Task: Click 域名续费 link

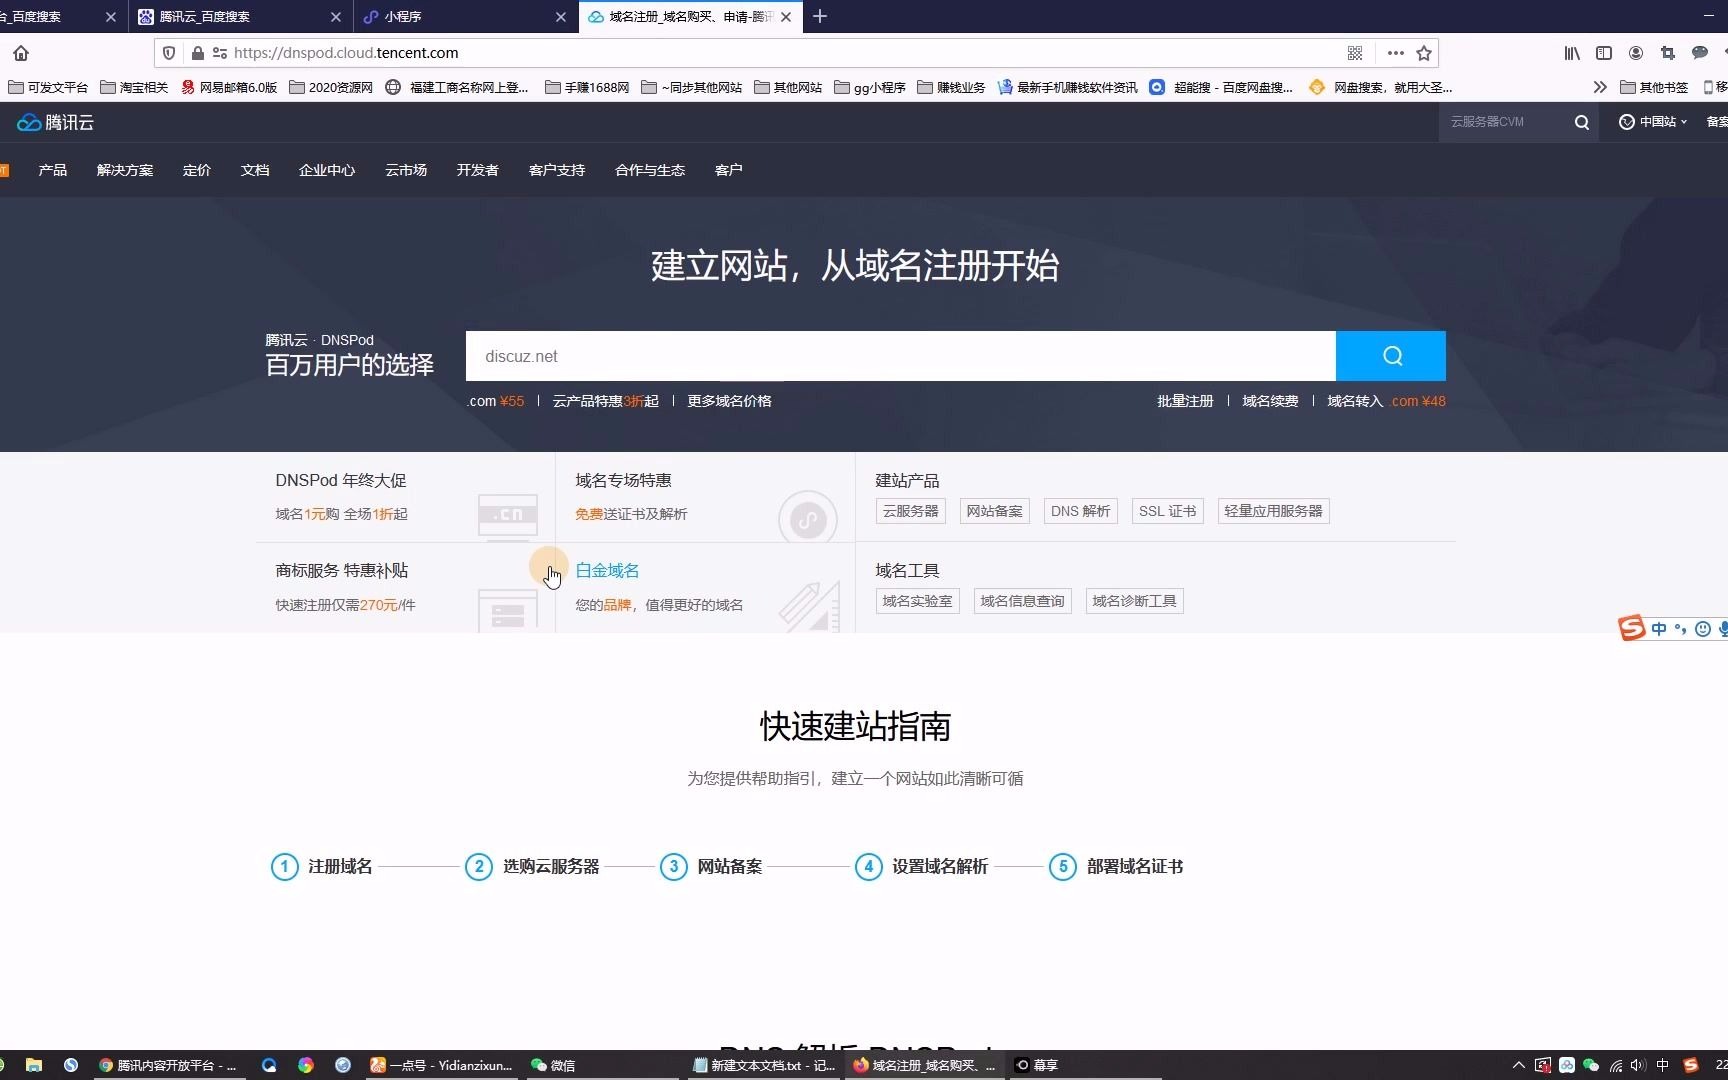Action: 1270,401
